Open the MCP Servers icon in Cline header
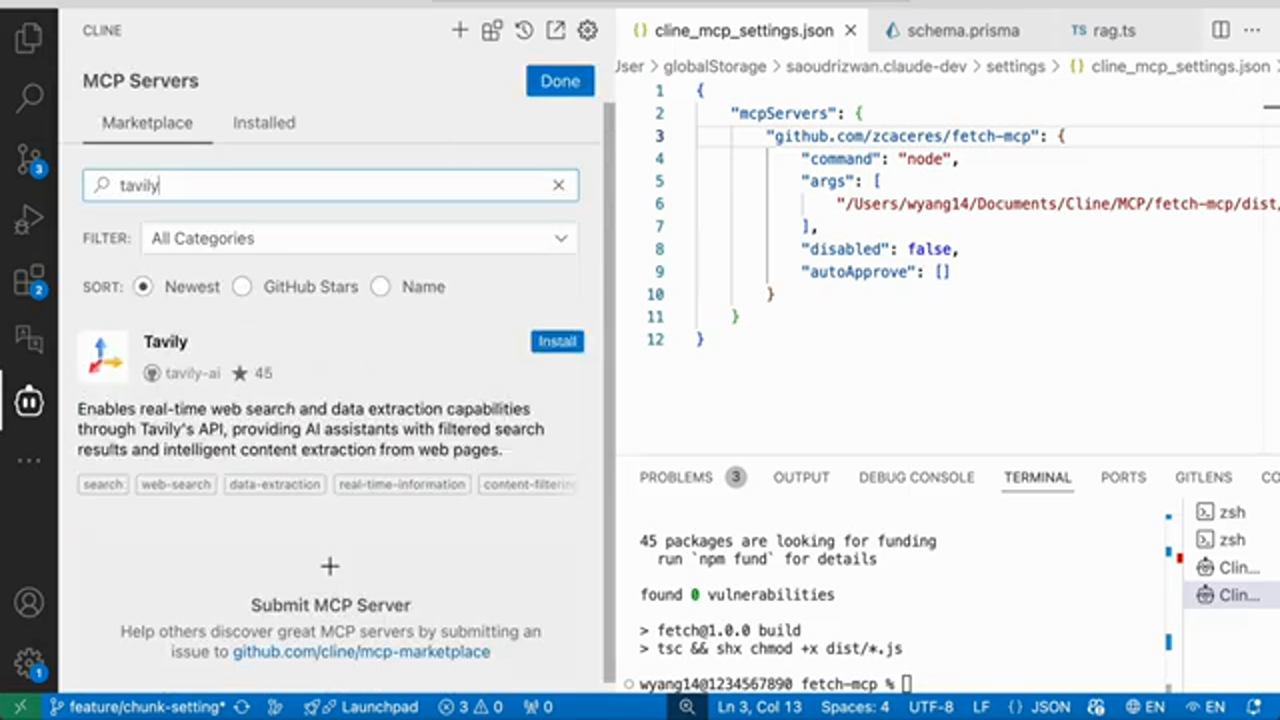This screenshot has height=720, width=1280. tap(491, 30)
